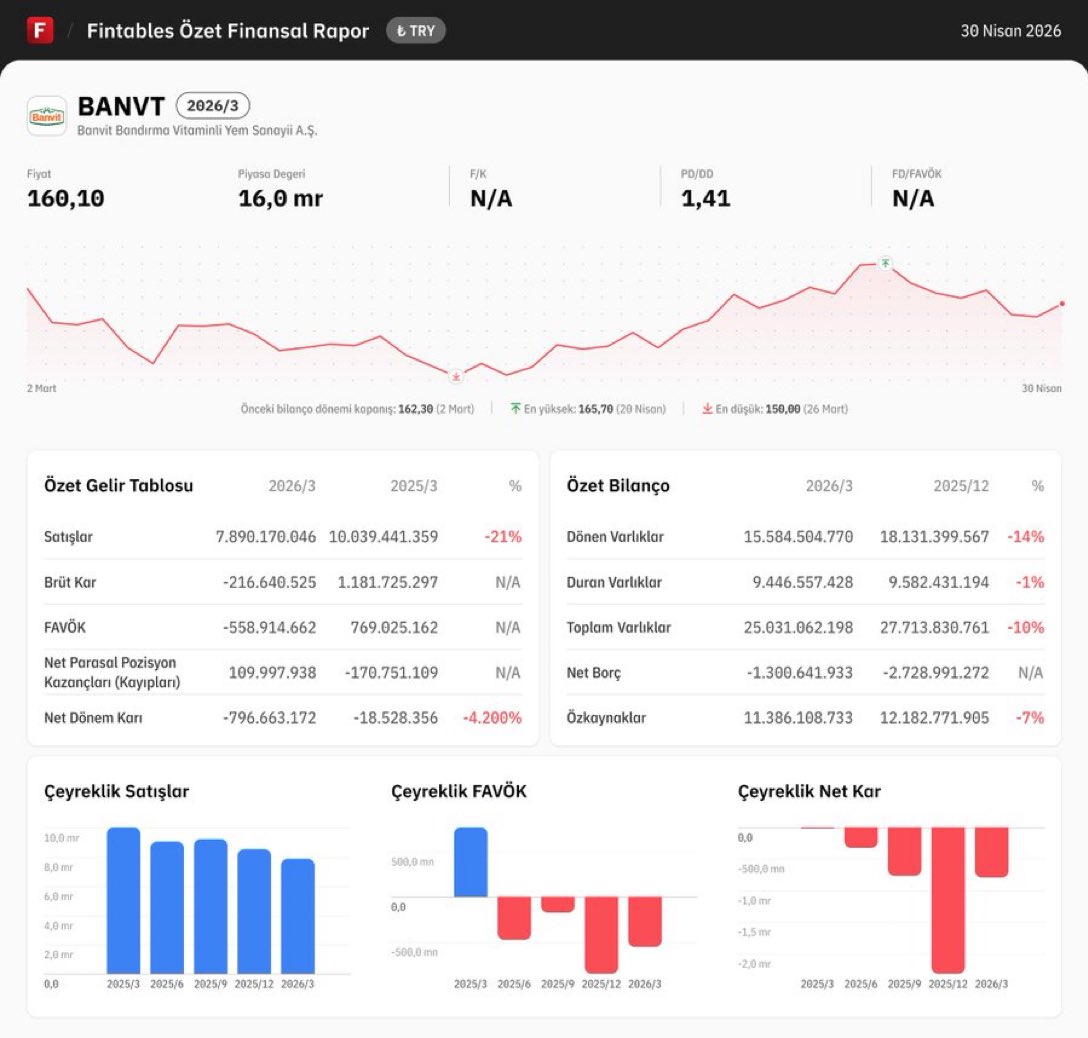Click the Piyasa Değeri value 16,0 mr
The image size is (1088, 1038).
(280, 198)
